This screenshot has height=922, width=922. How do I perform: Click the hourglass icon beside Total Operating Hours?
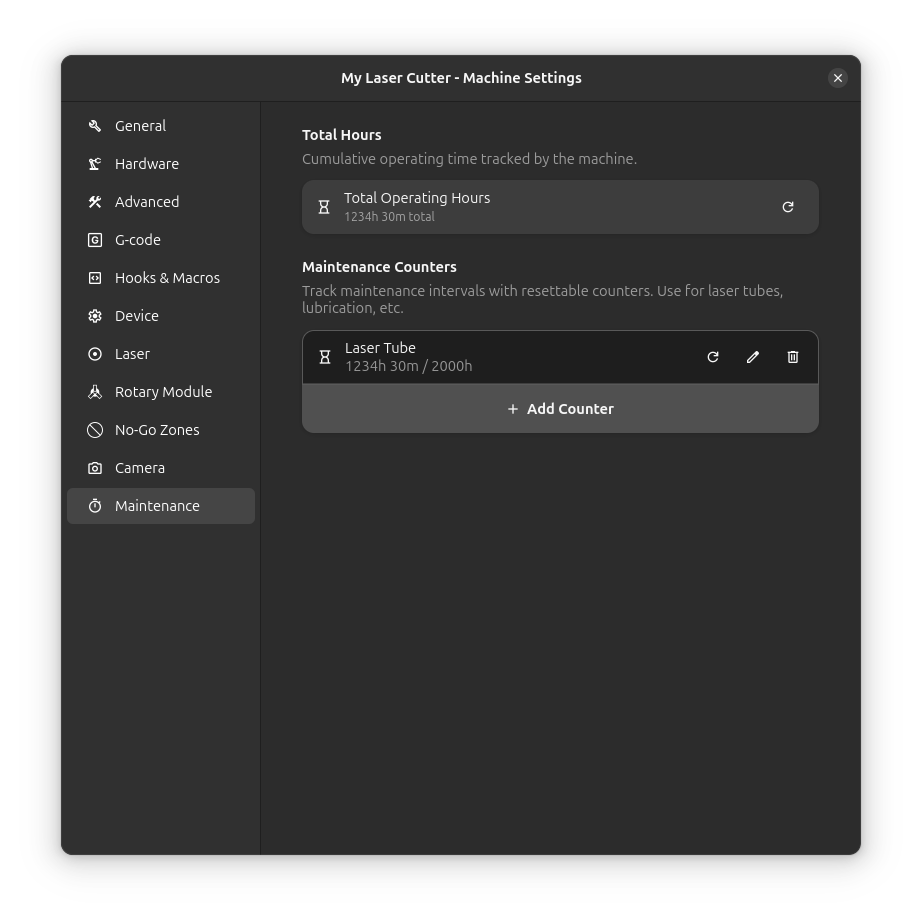(324, 206)
